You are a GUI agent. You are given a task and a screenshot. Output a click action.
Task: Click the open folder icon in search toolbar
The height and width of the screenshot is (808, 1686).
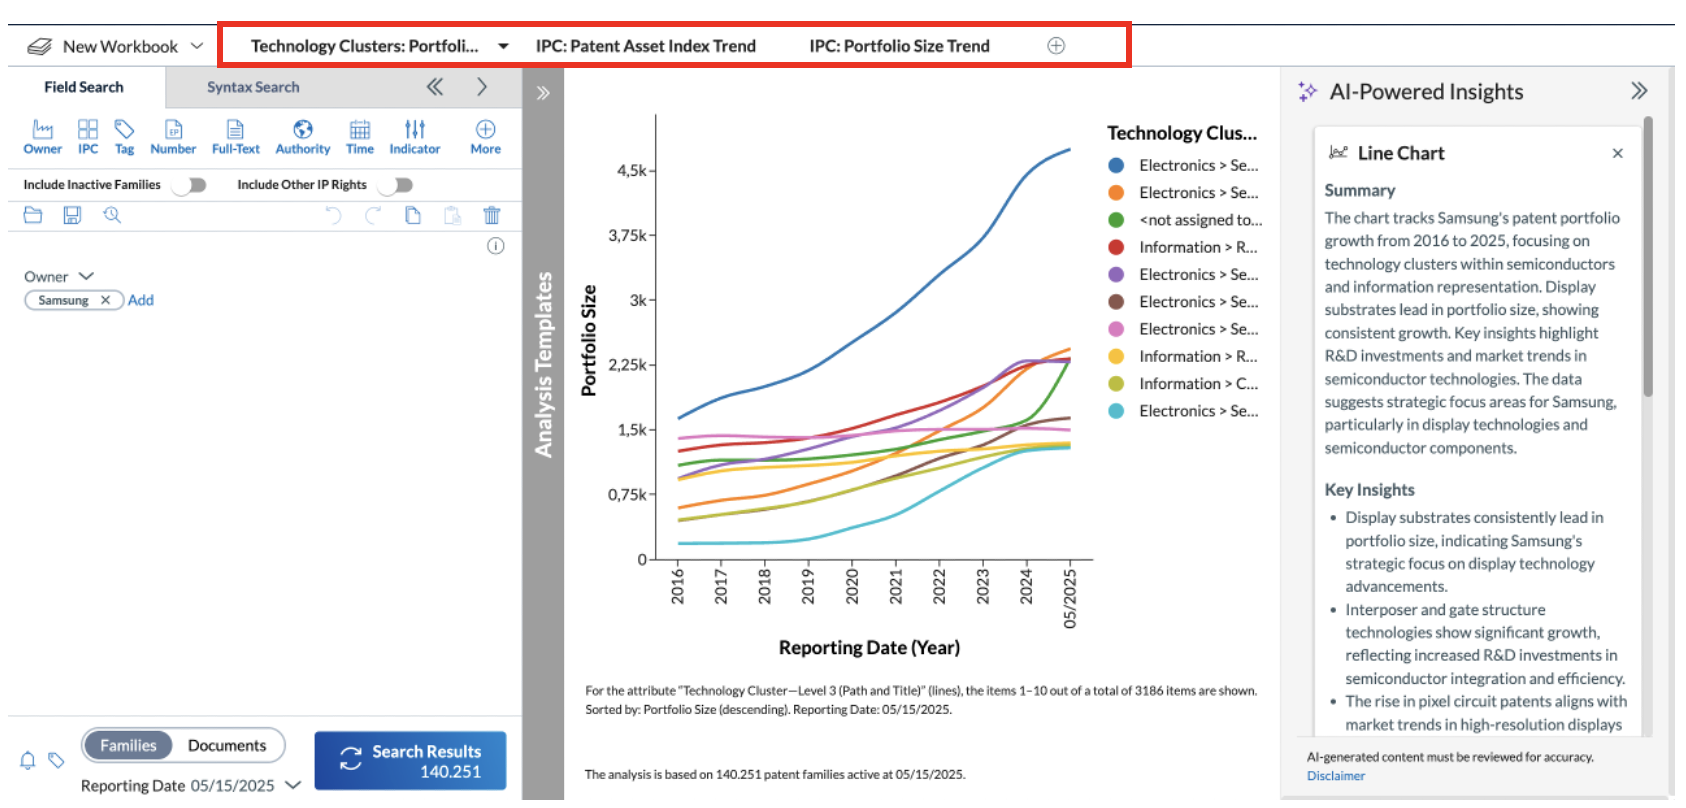(x=33, y=215)
